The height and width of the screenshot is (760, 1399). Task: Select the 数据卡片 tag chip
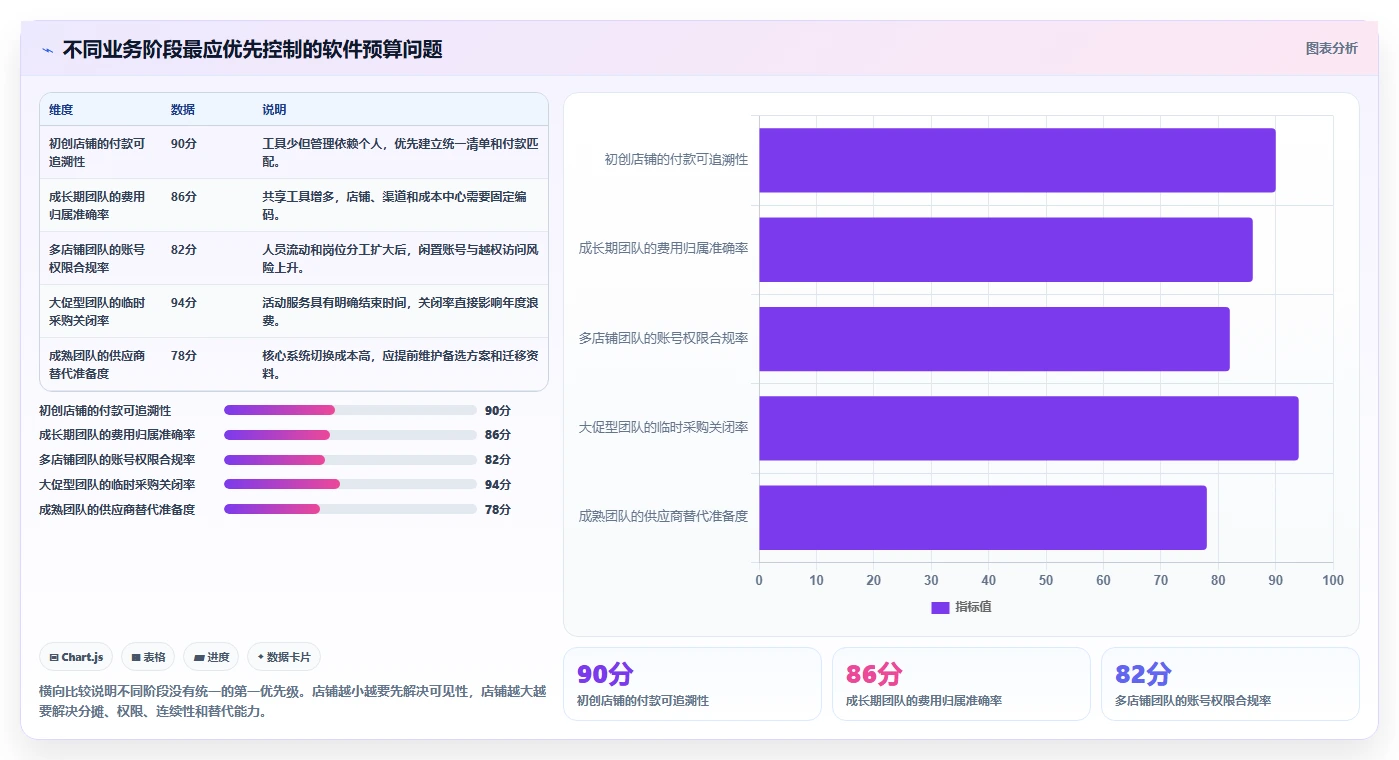pyautogui.click(x=284, y=657)
